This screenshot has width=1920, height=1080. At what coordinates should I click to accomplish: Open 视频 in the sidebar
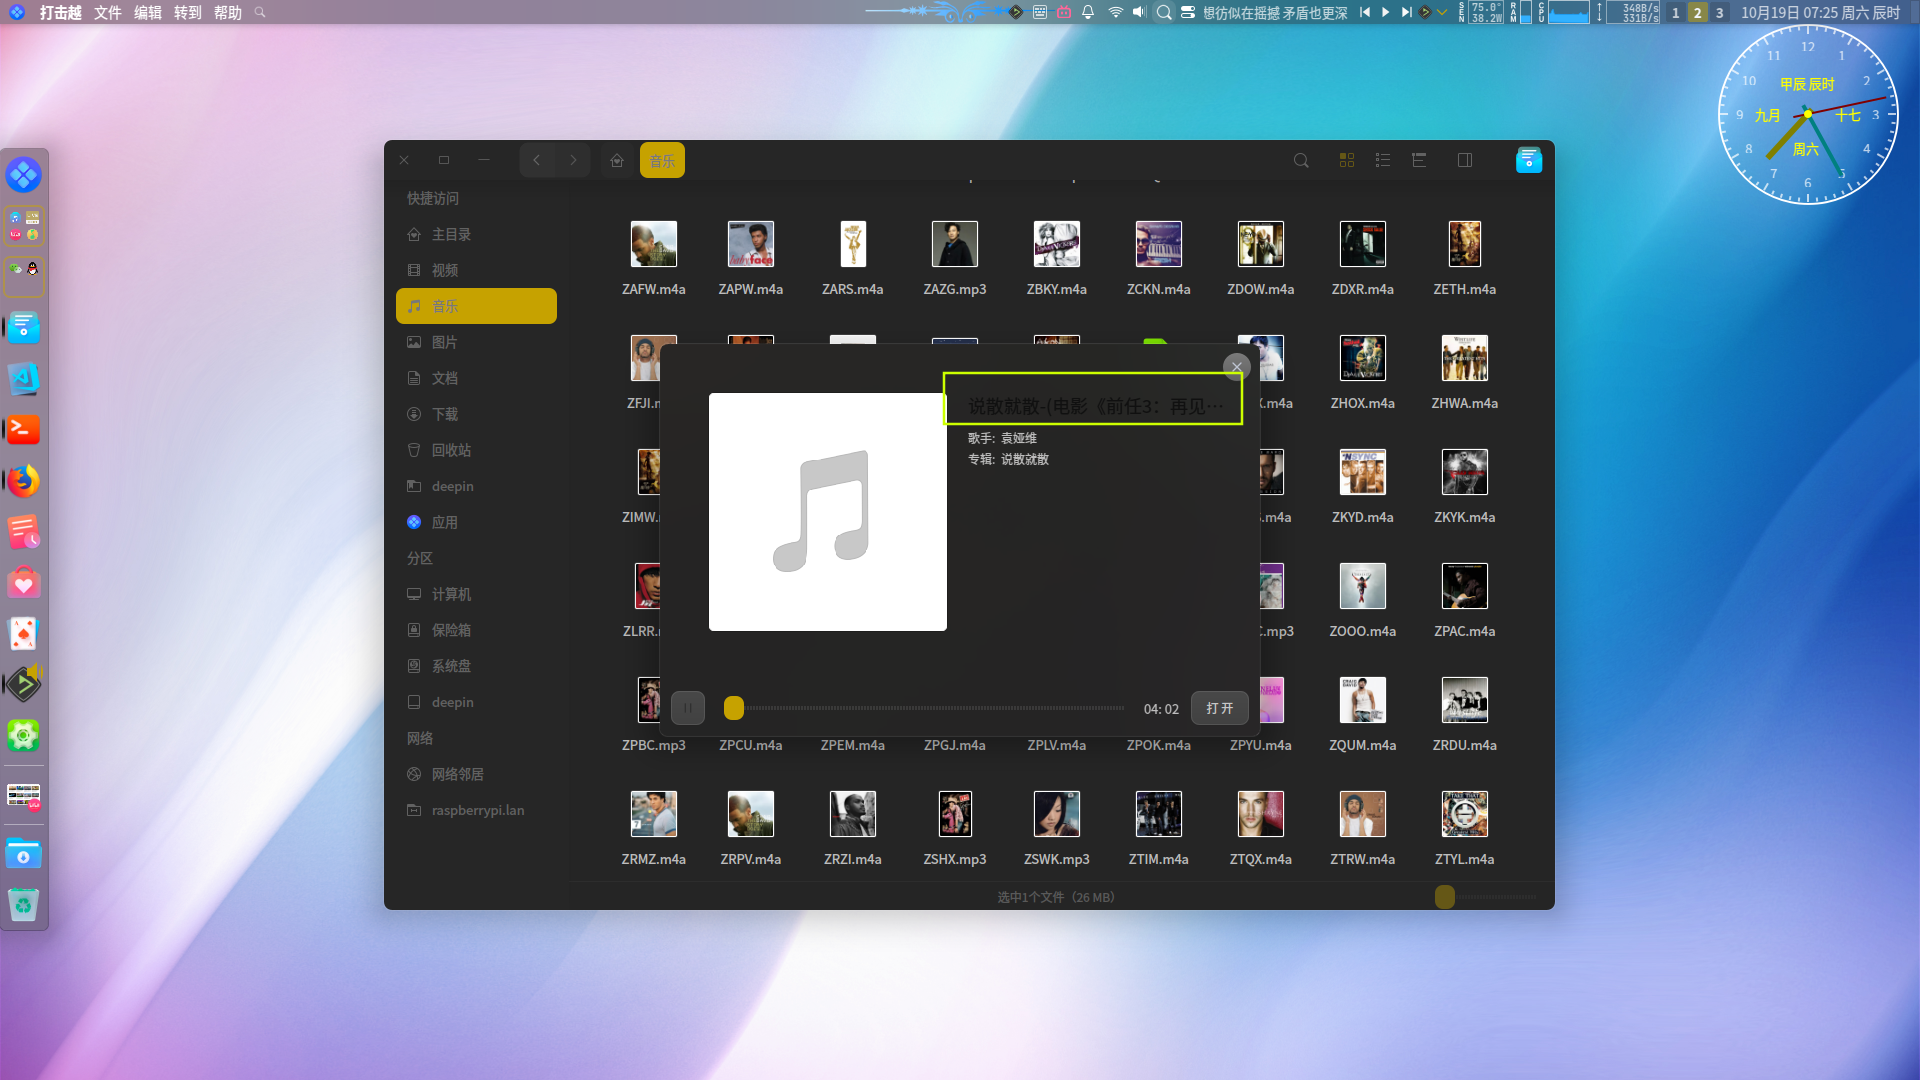pyautogui.click(x=476, y=270)
